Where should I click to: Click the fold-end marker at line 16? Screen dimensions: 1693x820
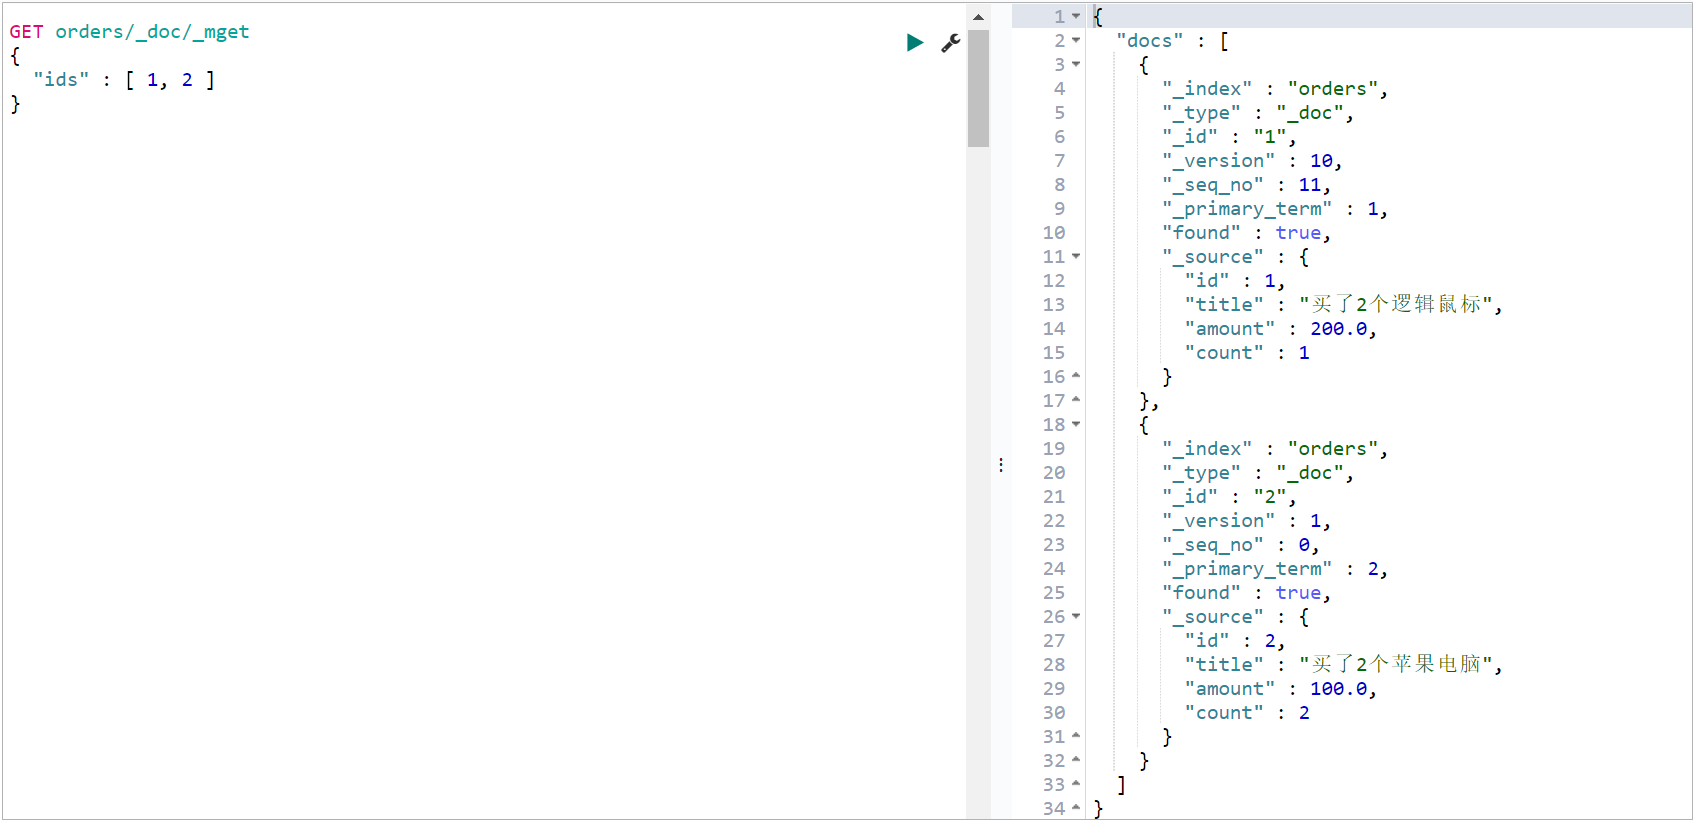point(1076,376)
